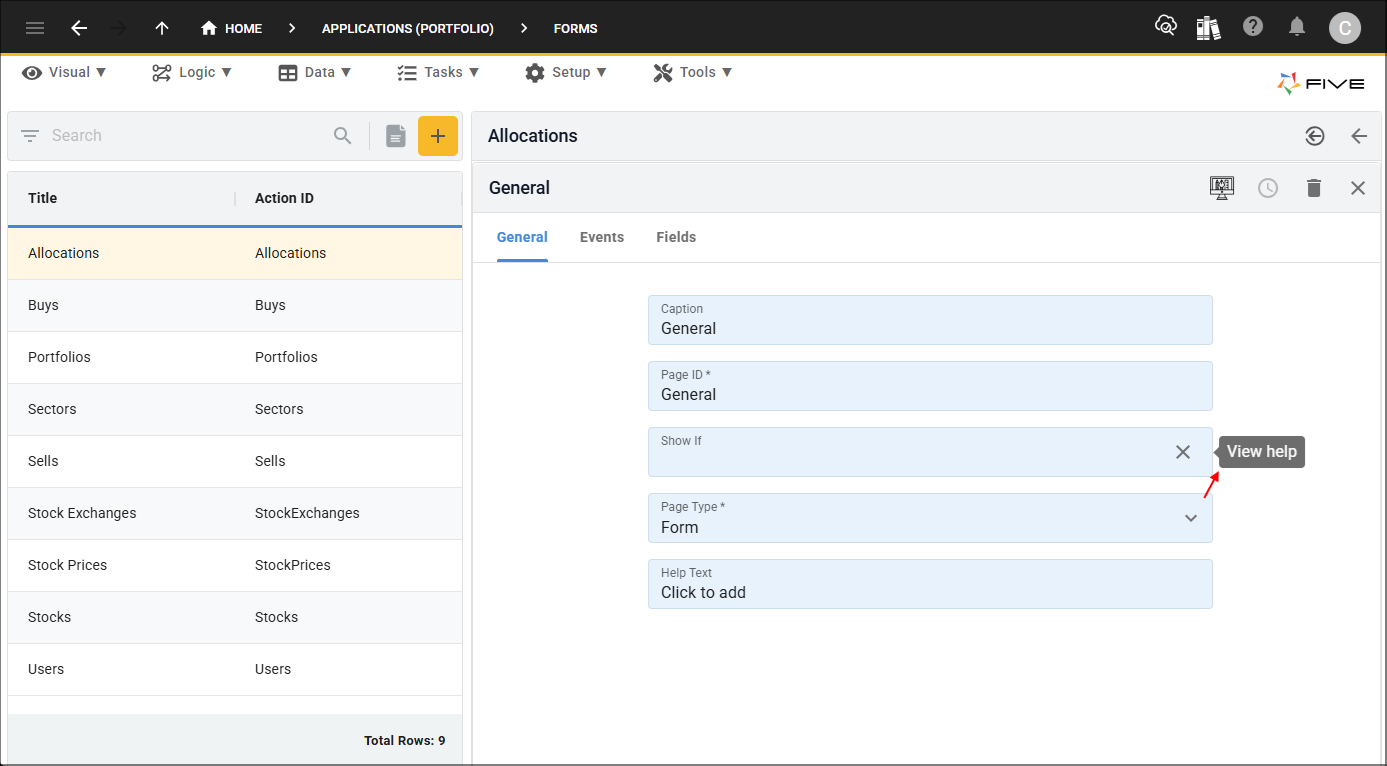This screenshot has width=1387, height=766.
Task: Expand the Page Type dropdown
Action: click(1191, 518)
